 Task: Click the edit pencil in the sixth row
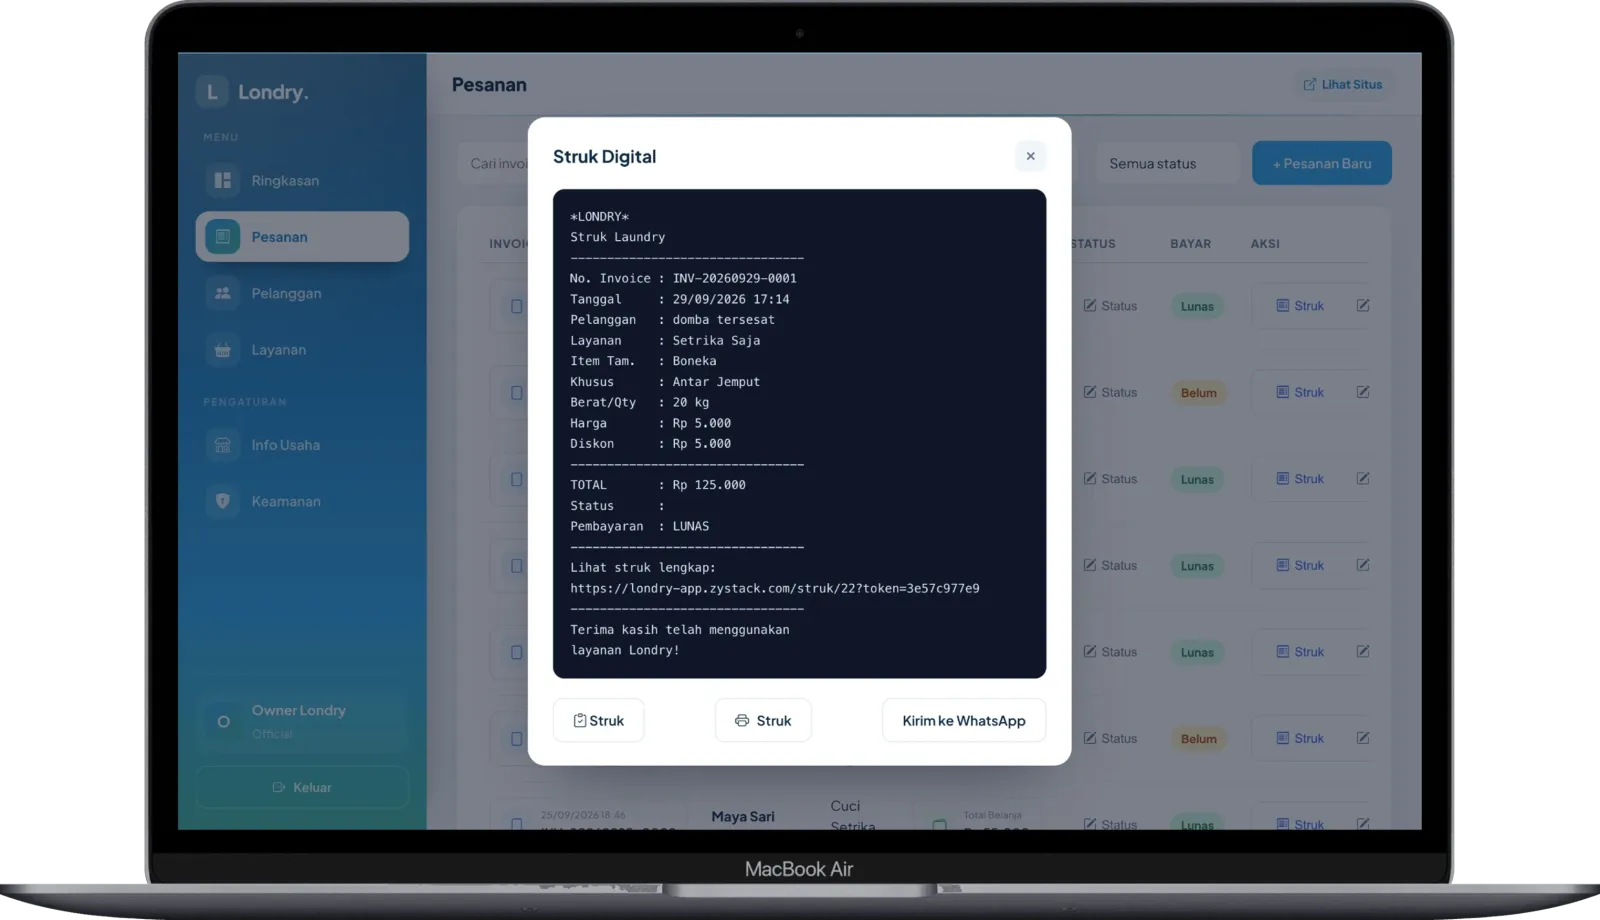click(x=1363, y=738)
